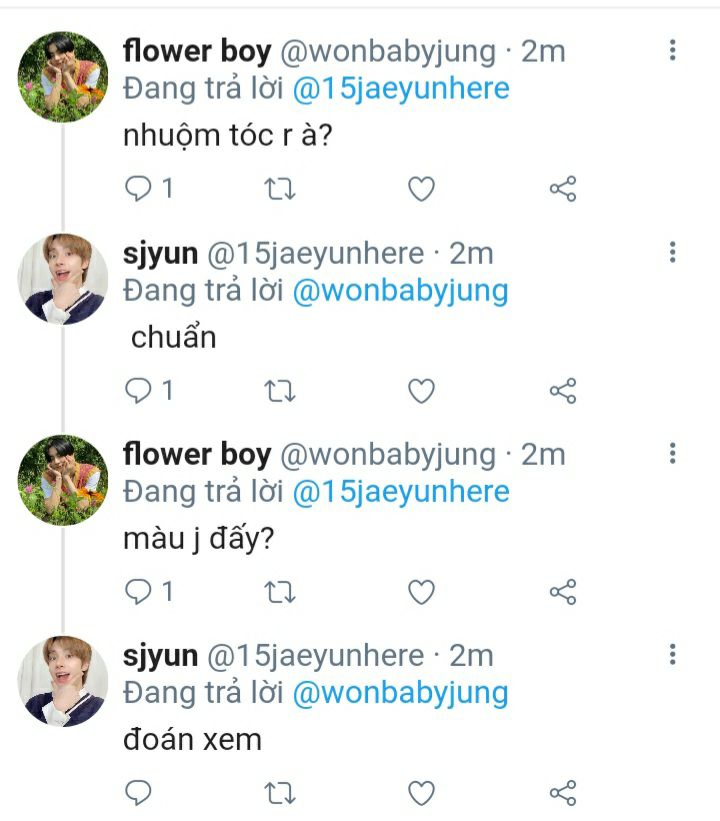
Task: Open replies on the "màu j đấy?" tweet
Action: pos(149,592)
